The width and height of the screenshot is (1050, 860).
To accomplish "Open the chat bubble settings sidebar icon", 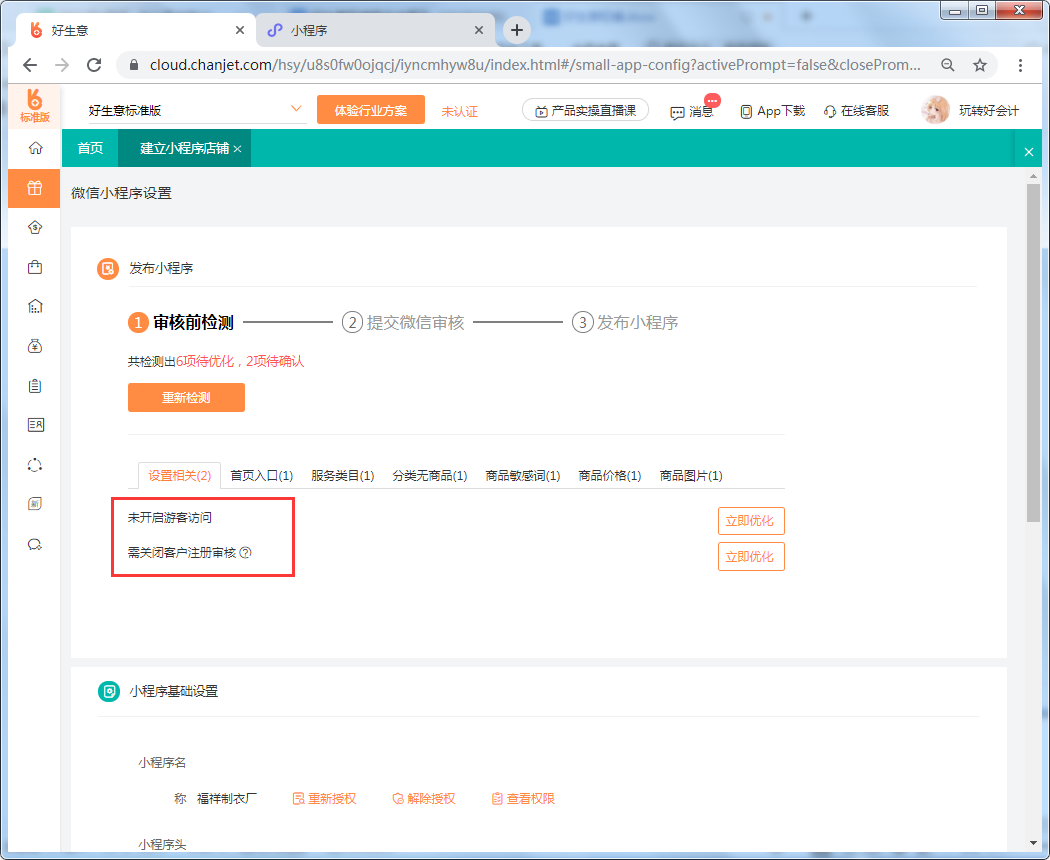I will click(x=35, y=544).
